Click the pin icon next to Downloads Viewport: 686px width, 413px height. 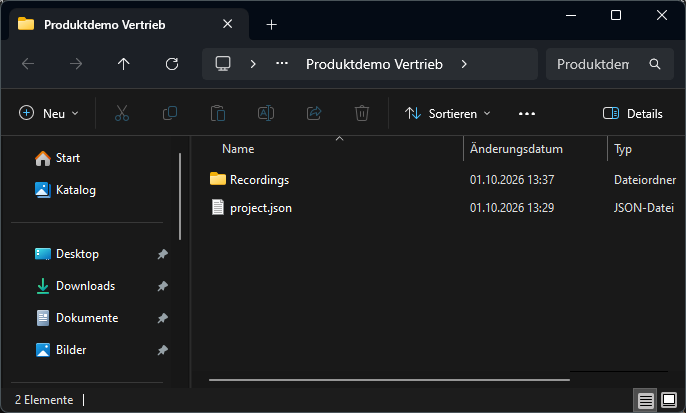point(162,286)
